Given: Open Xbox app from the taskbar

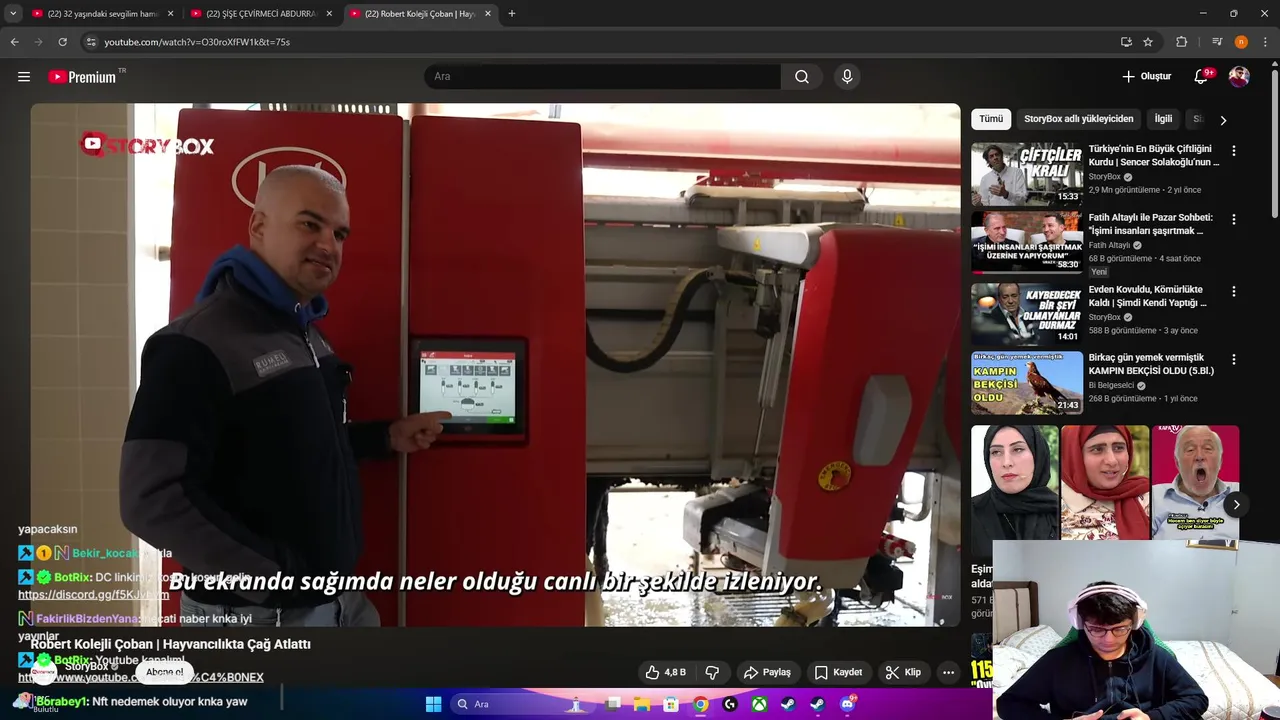Looking at the screenshot, I should click(759, 704).
